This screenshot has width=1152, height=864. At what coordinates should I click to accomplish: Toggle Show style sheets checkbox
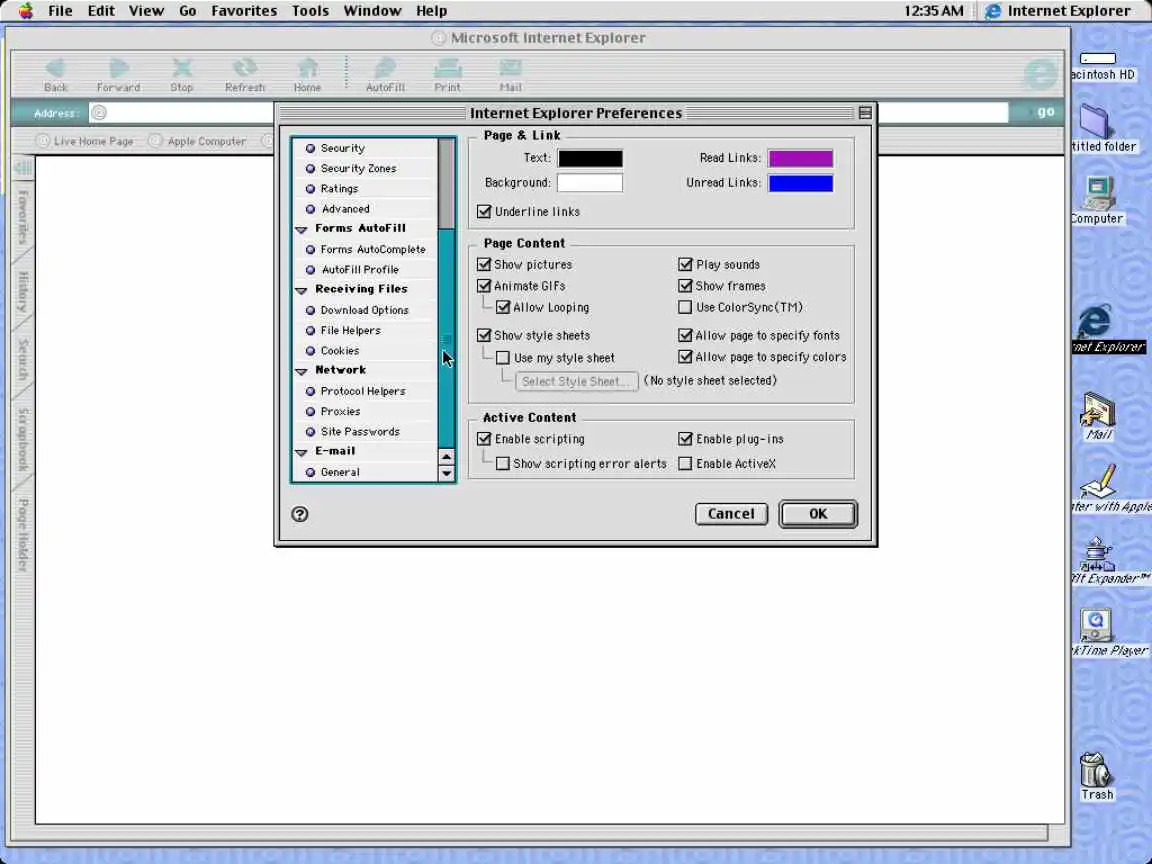click(x=483, y=336)
